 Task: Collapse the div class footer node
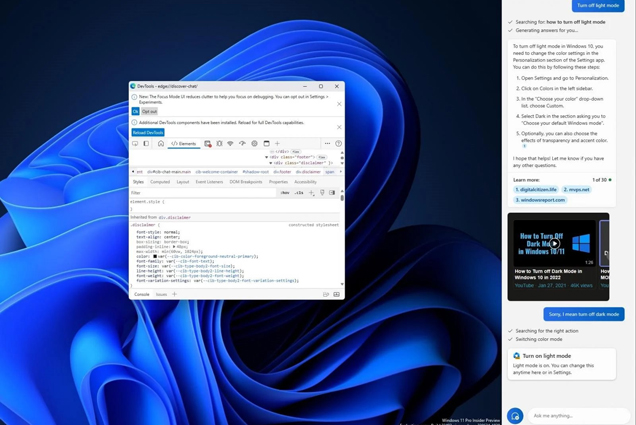point(266,157)
